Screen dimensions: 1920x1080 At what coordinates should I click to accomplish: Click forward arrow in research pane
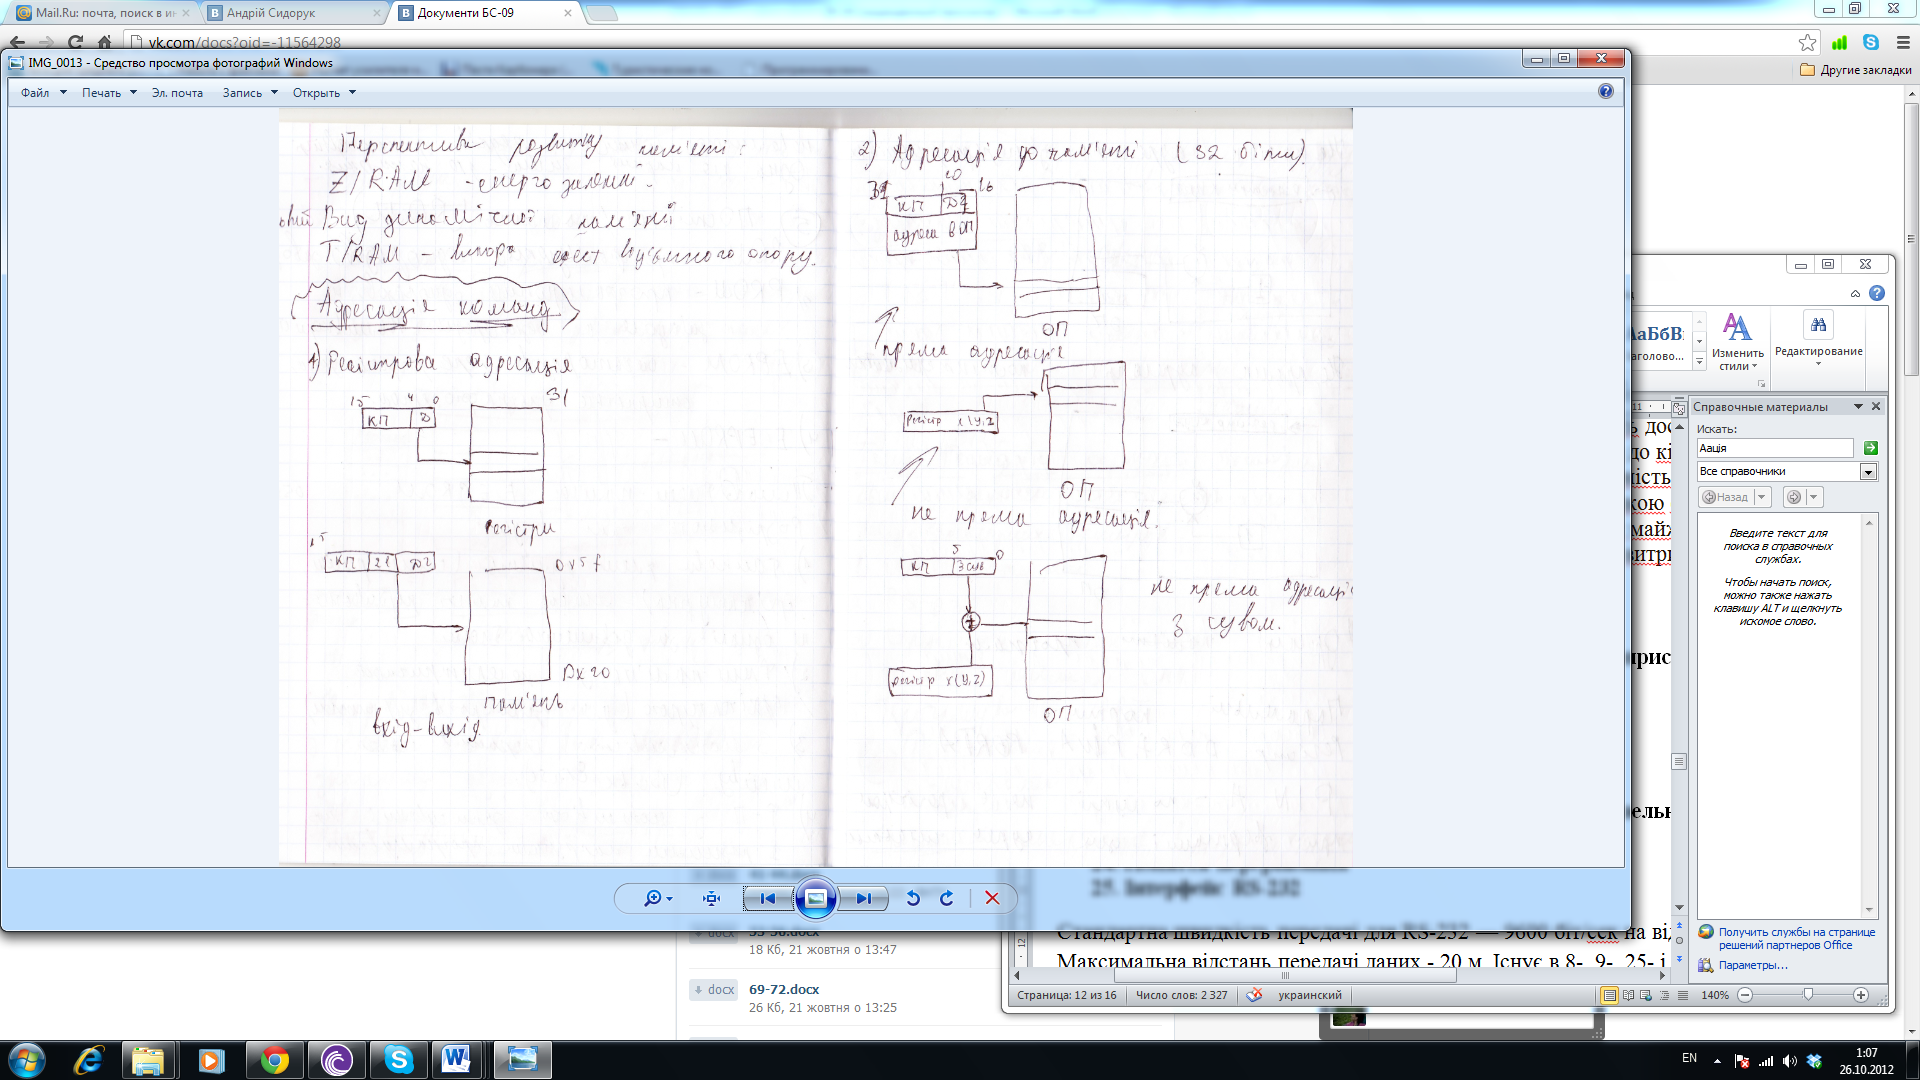1794,497
